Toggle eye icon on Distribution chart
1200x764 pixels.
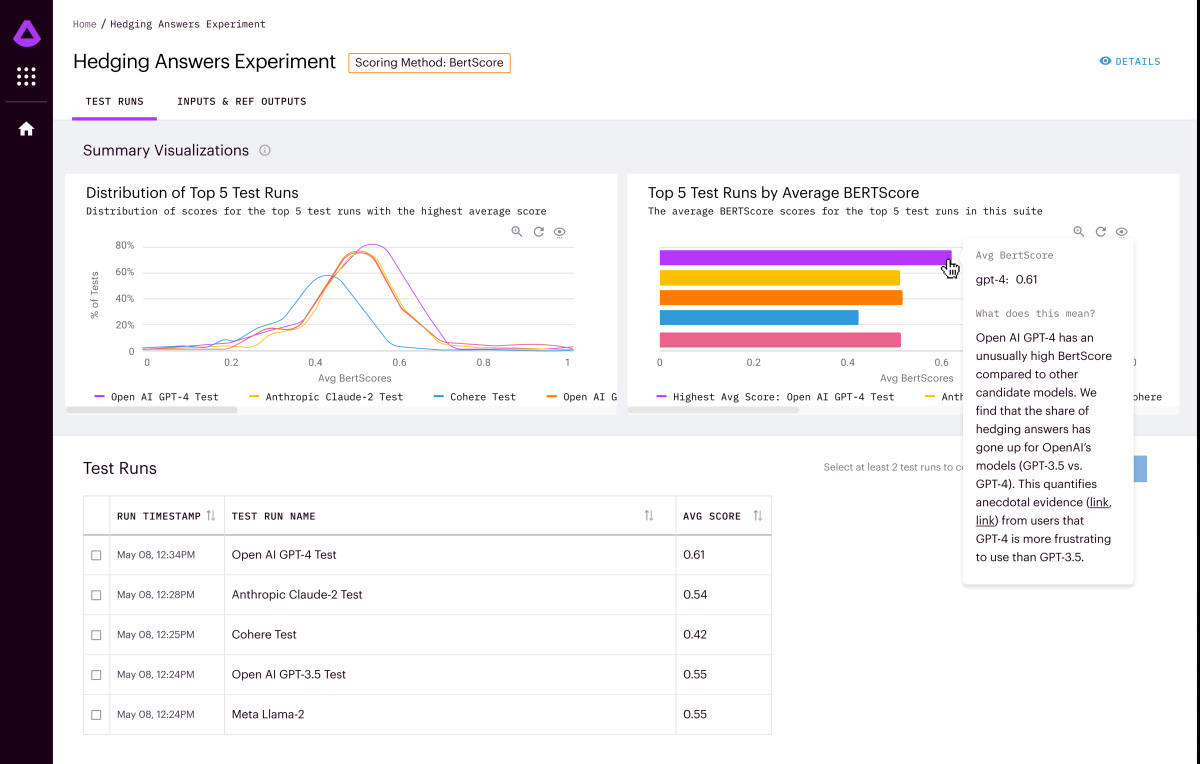click(560, 232)
